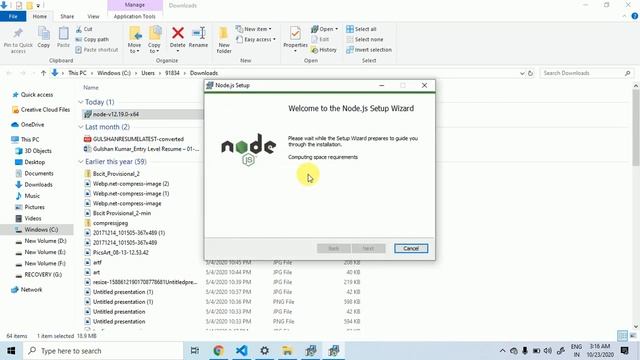
Task: Click Invert selection in ribbon
Action: (369, 50)
